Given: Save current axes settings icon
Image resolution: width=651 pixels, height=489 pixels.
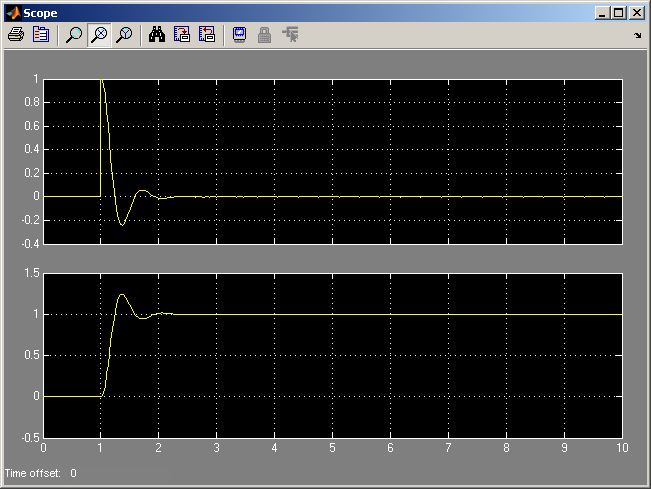Looking at the screenshot, I should (x=182, y=34).
